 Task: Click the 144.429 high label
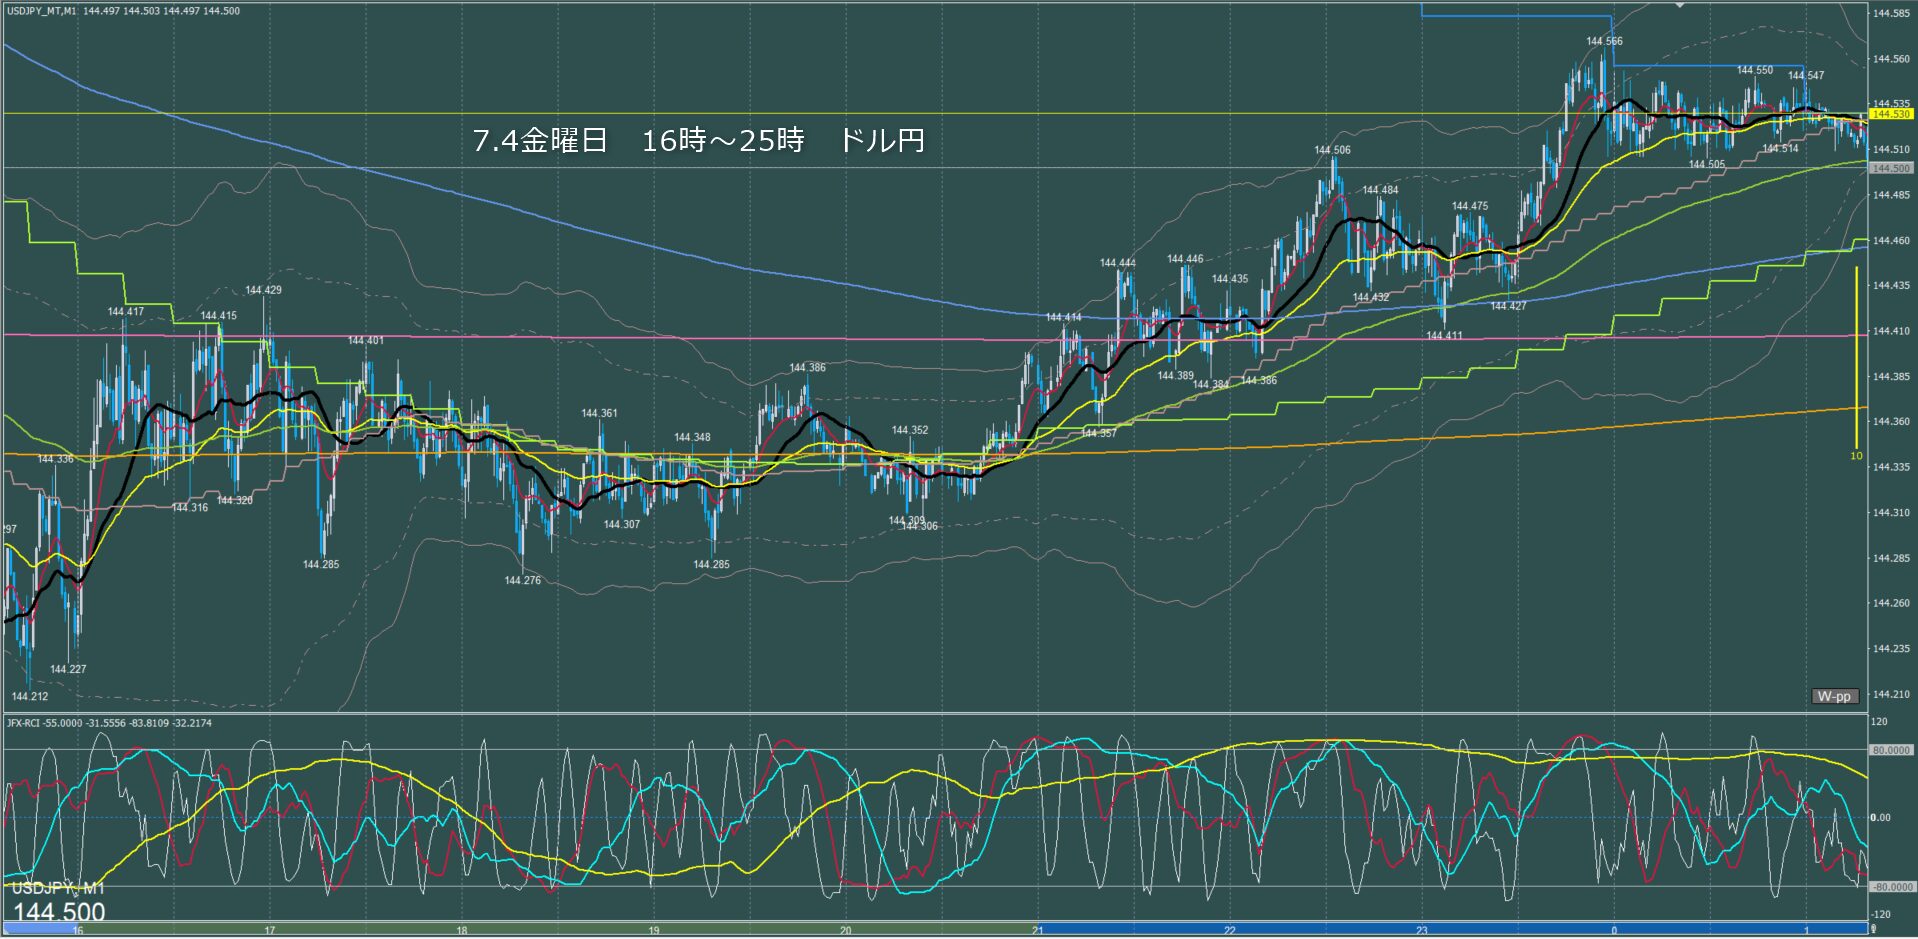pyautogui.click(x=263, y=290)
